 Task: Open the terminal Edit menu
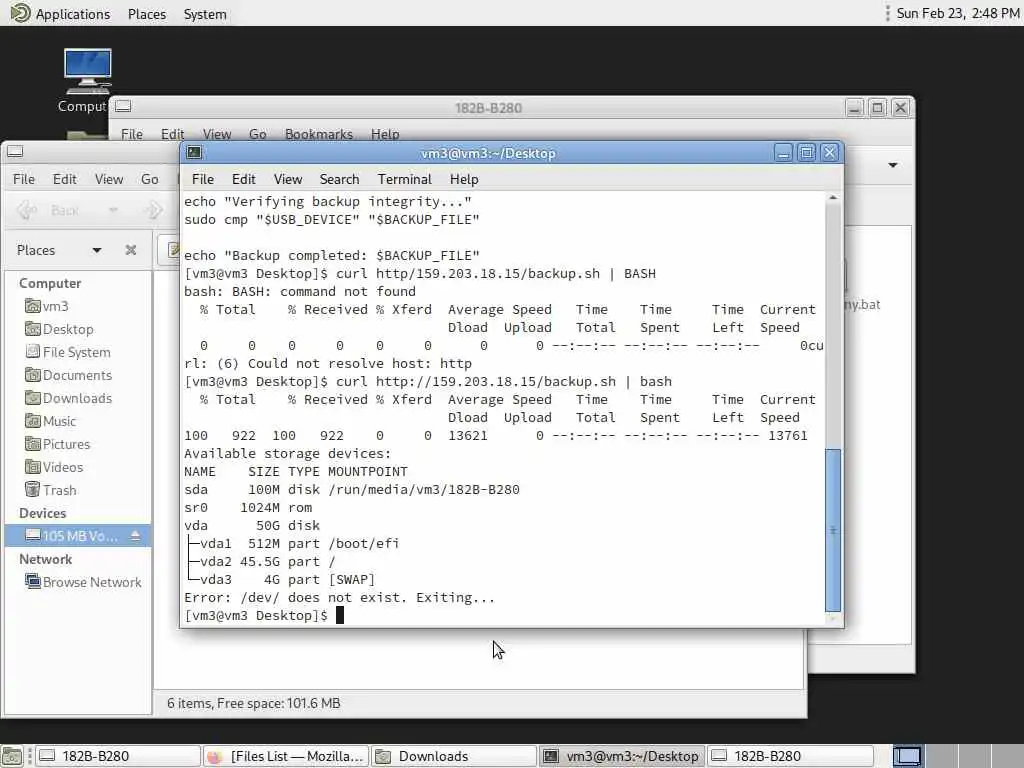(x=244, y=179)
